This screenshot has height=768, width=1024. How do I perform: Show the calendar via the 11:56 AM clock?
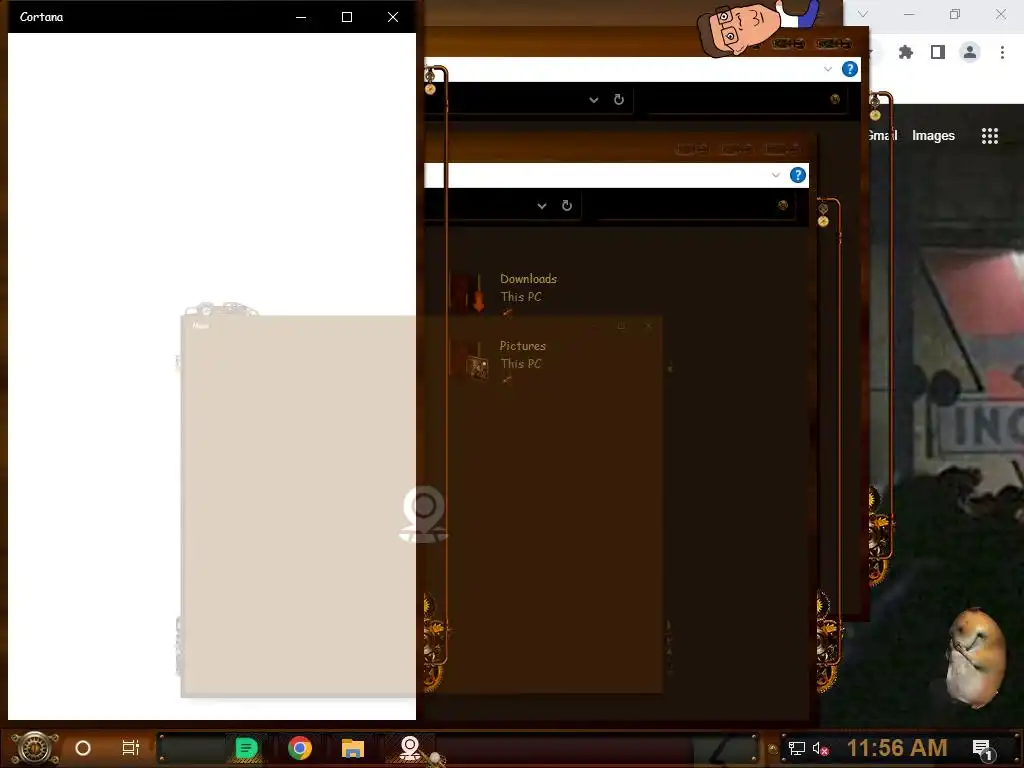click(x=897, y=748)
